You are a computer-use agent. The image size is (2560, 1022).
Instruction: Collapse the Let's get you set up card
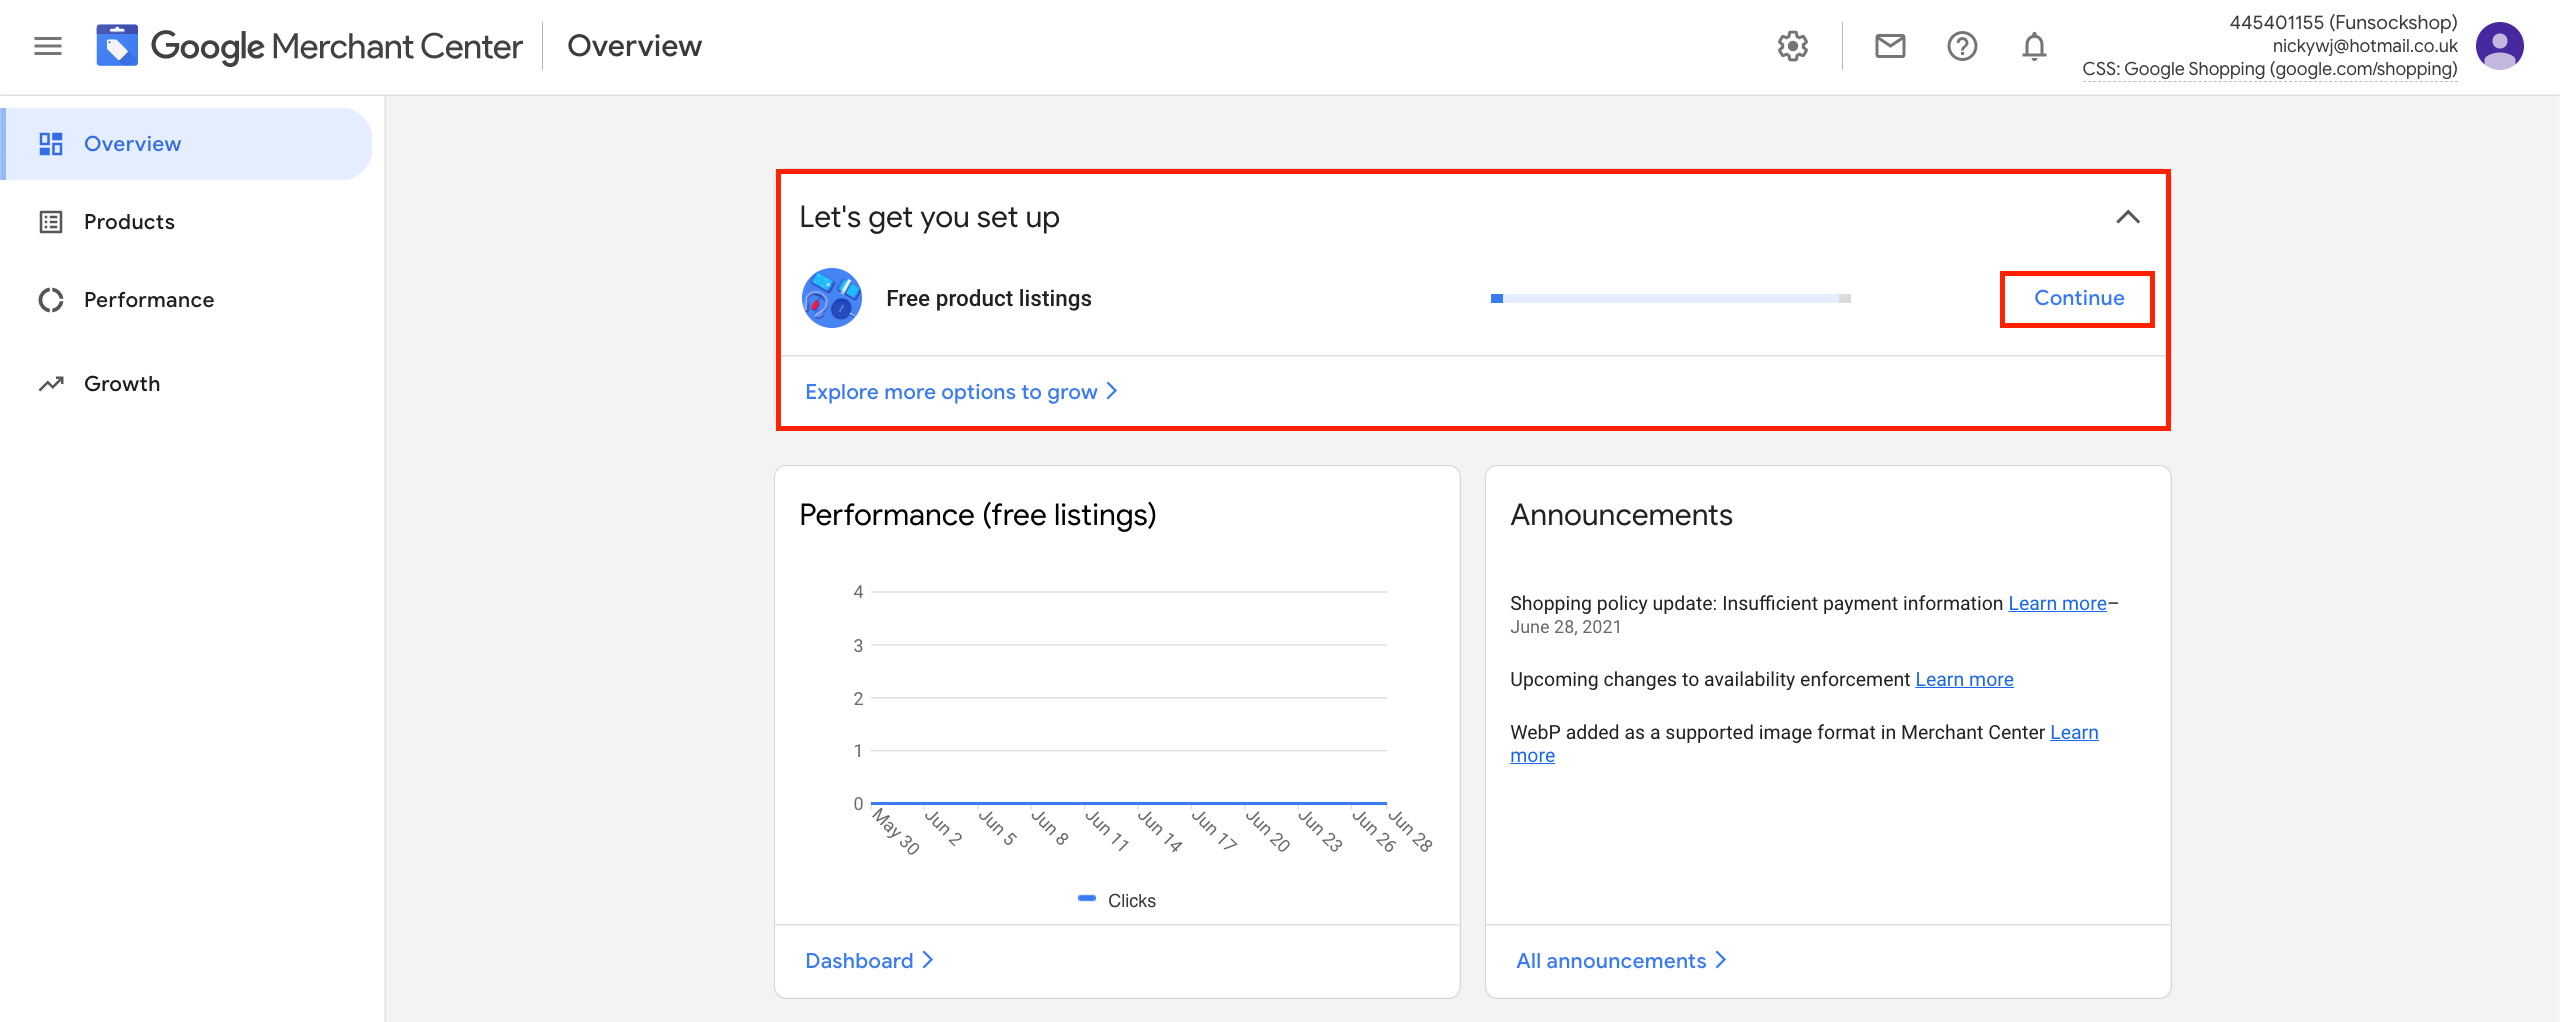(2128, 217)
